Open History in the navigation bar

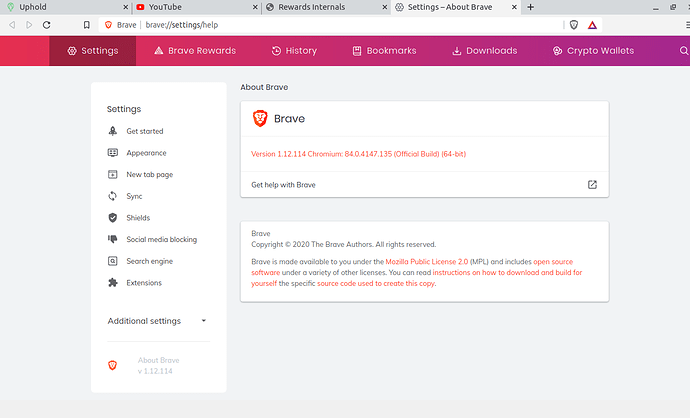(294, 51)
